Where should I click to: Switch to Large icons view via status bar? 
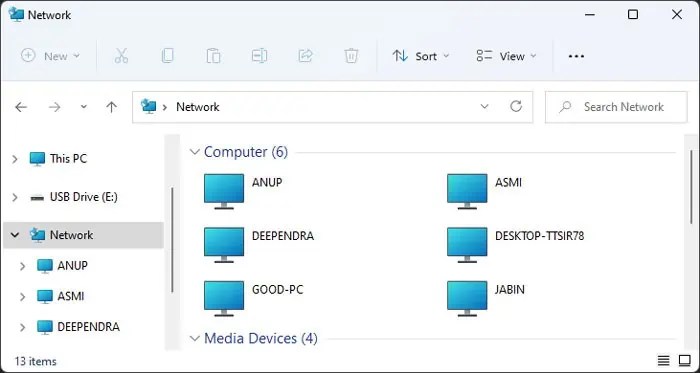[684, 360]
